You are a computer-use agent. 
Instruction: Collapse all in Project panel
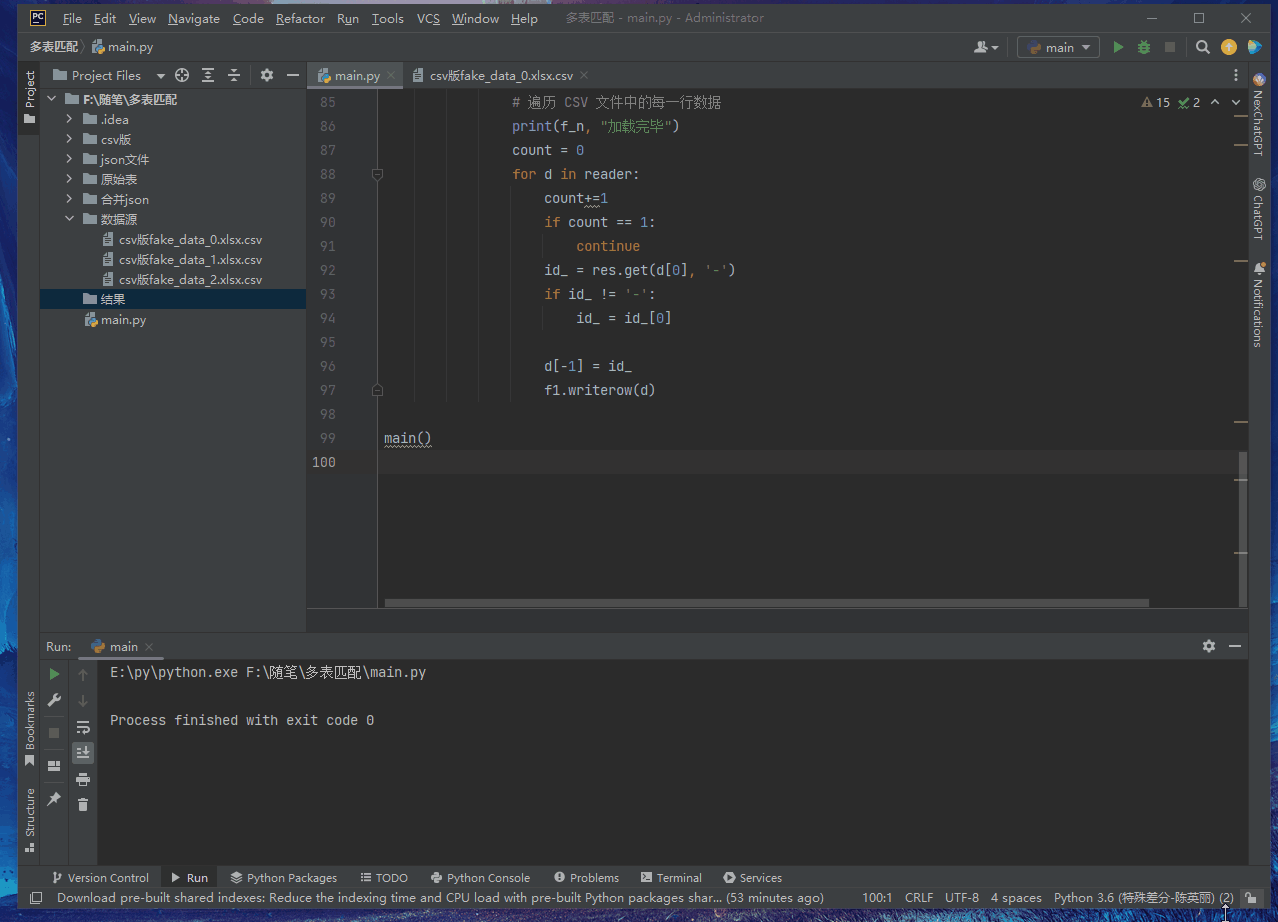click(234, 75)
